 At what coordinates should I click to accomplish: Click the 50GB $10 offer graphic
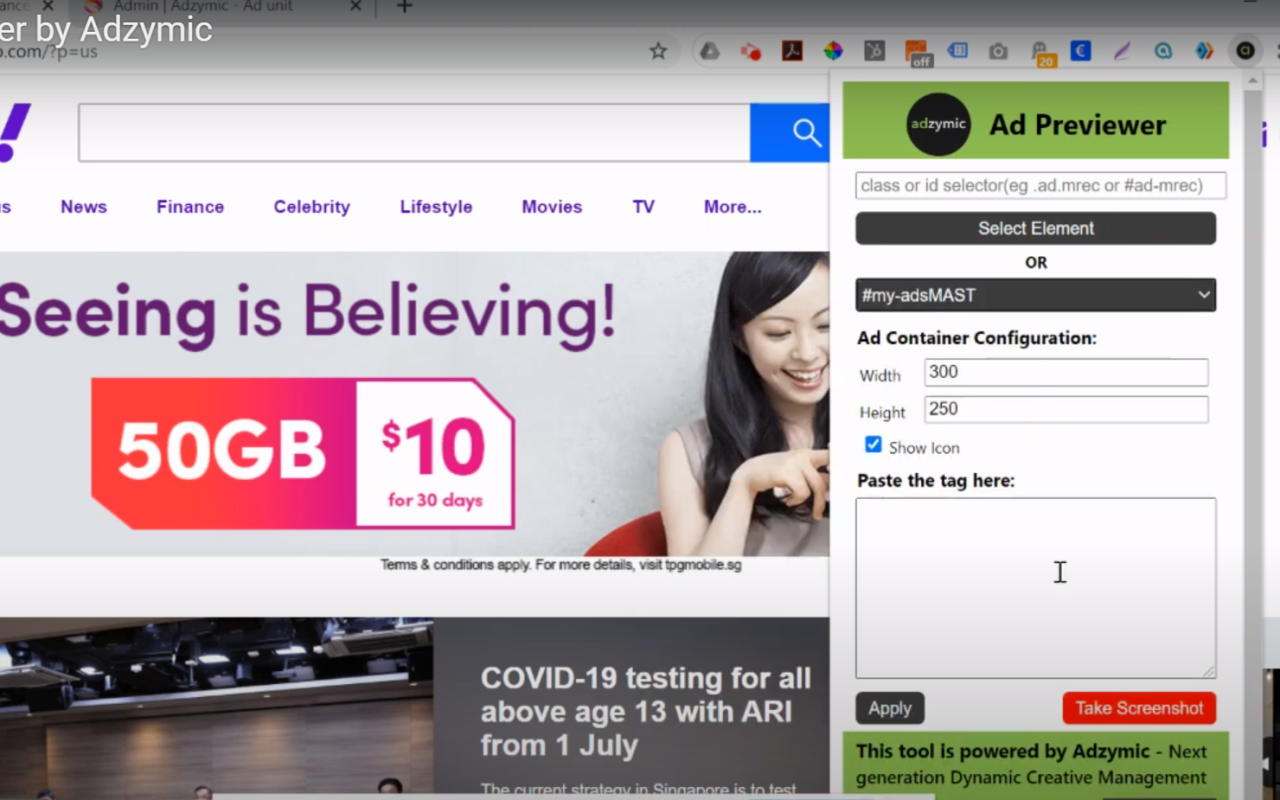coord(302,453)
